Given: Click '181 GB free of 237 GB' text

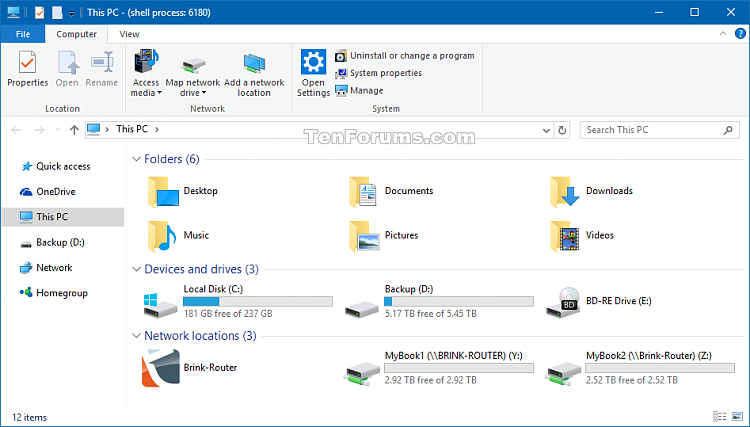Looking at the screenshot, I should pos(228,314).
